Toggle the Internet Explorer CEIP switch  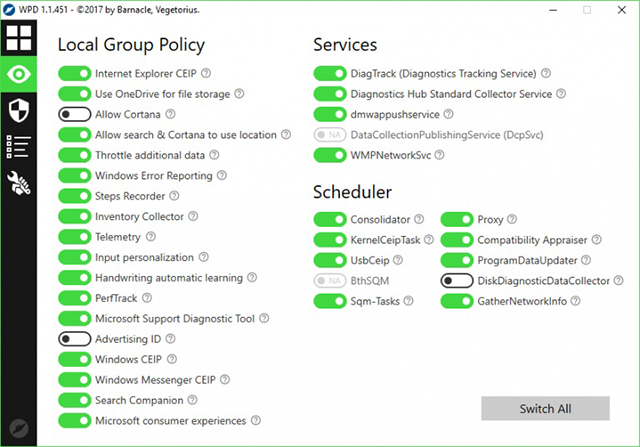pyautogui.click(x=75, y=73)
